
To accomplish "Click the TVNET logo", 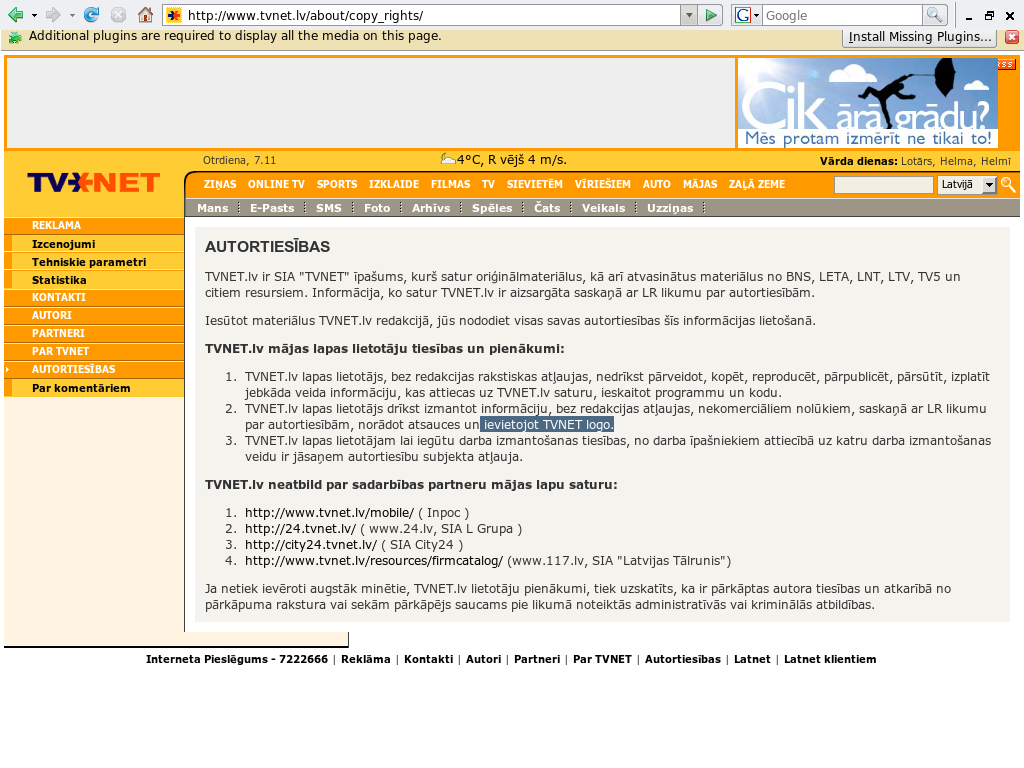I will tap(93, 182).
